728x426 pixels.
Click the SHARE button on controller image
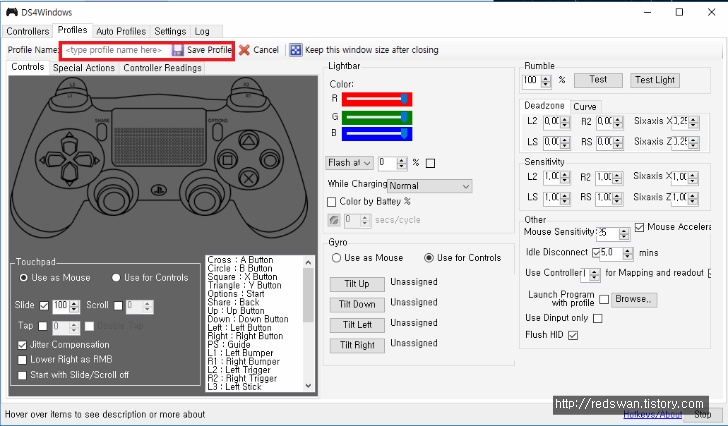click(102, 132)
